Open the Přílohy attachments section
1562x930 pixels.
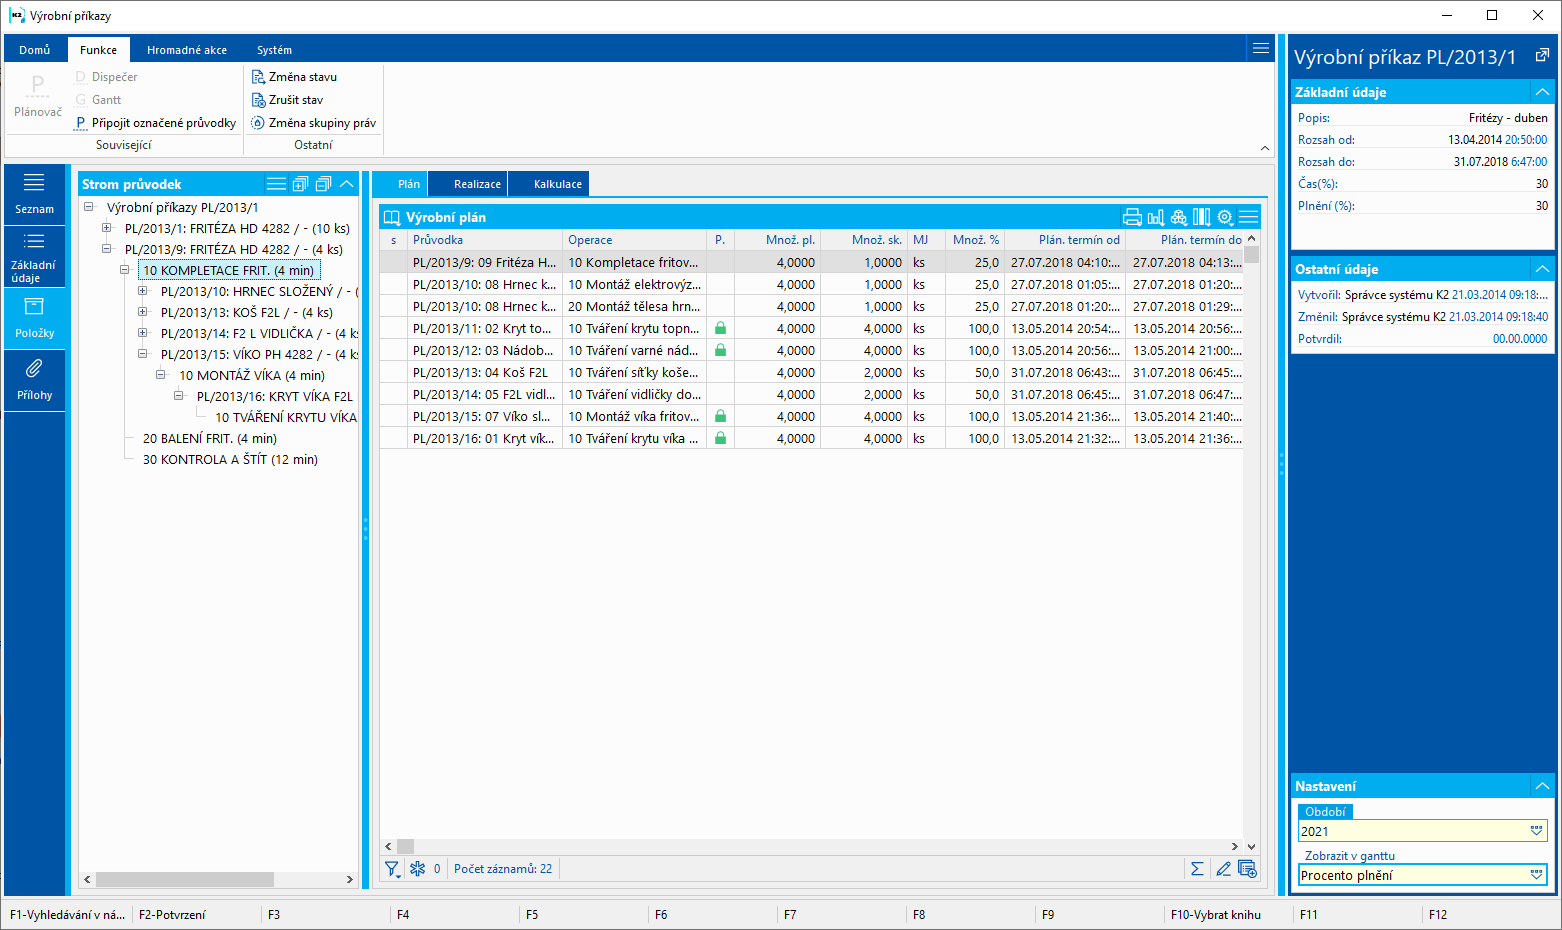(x=34, y=380)
